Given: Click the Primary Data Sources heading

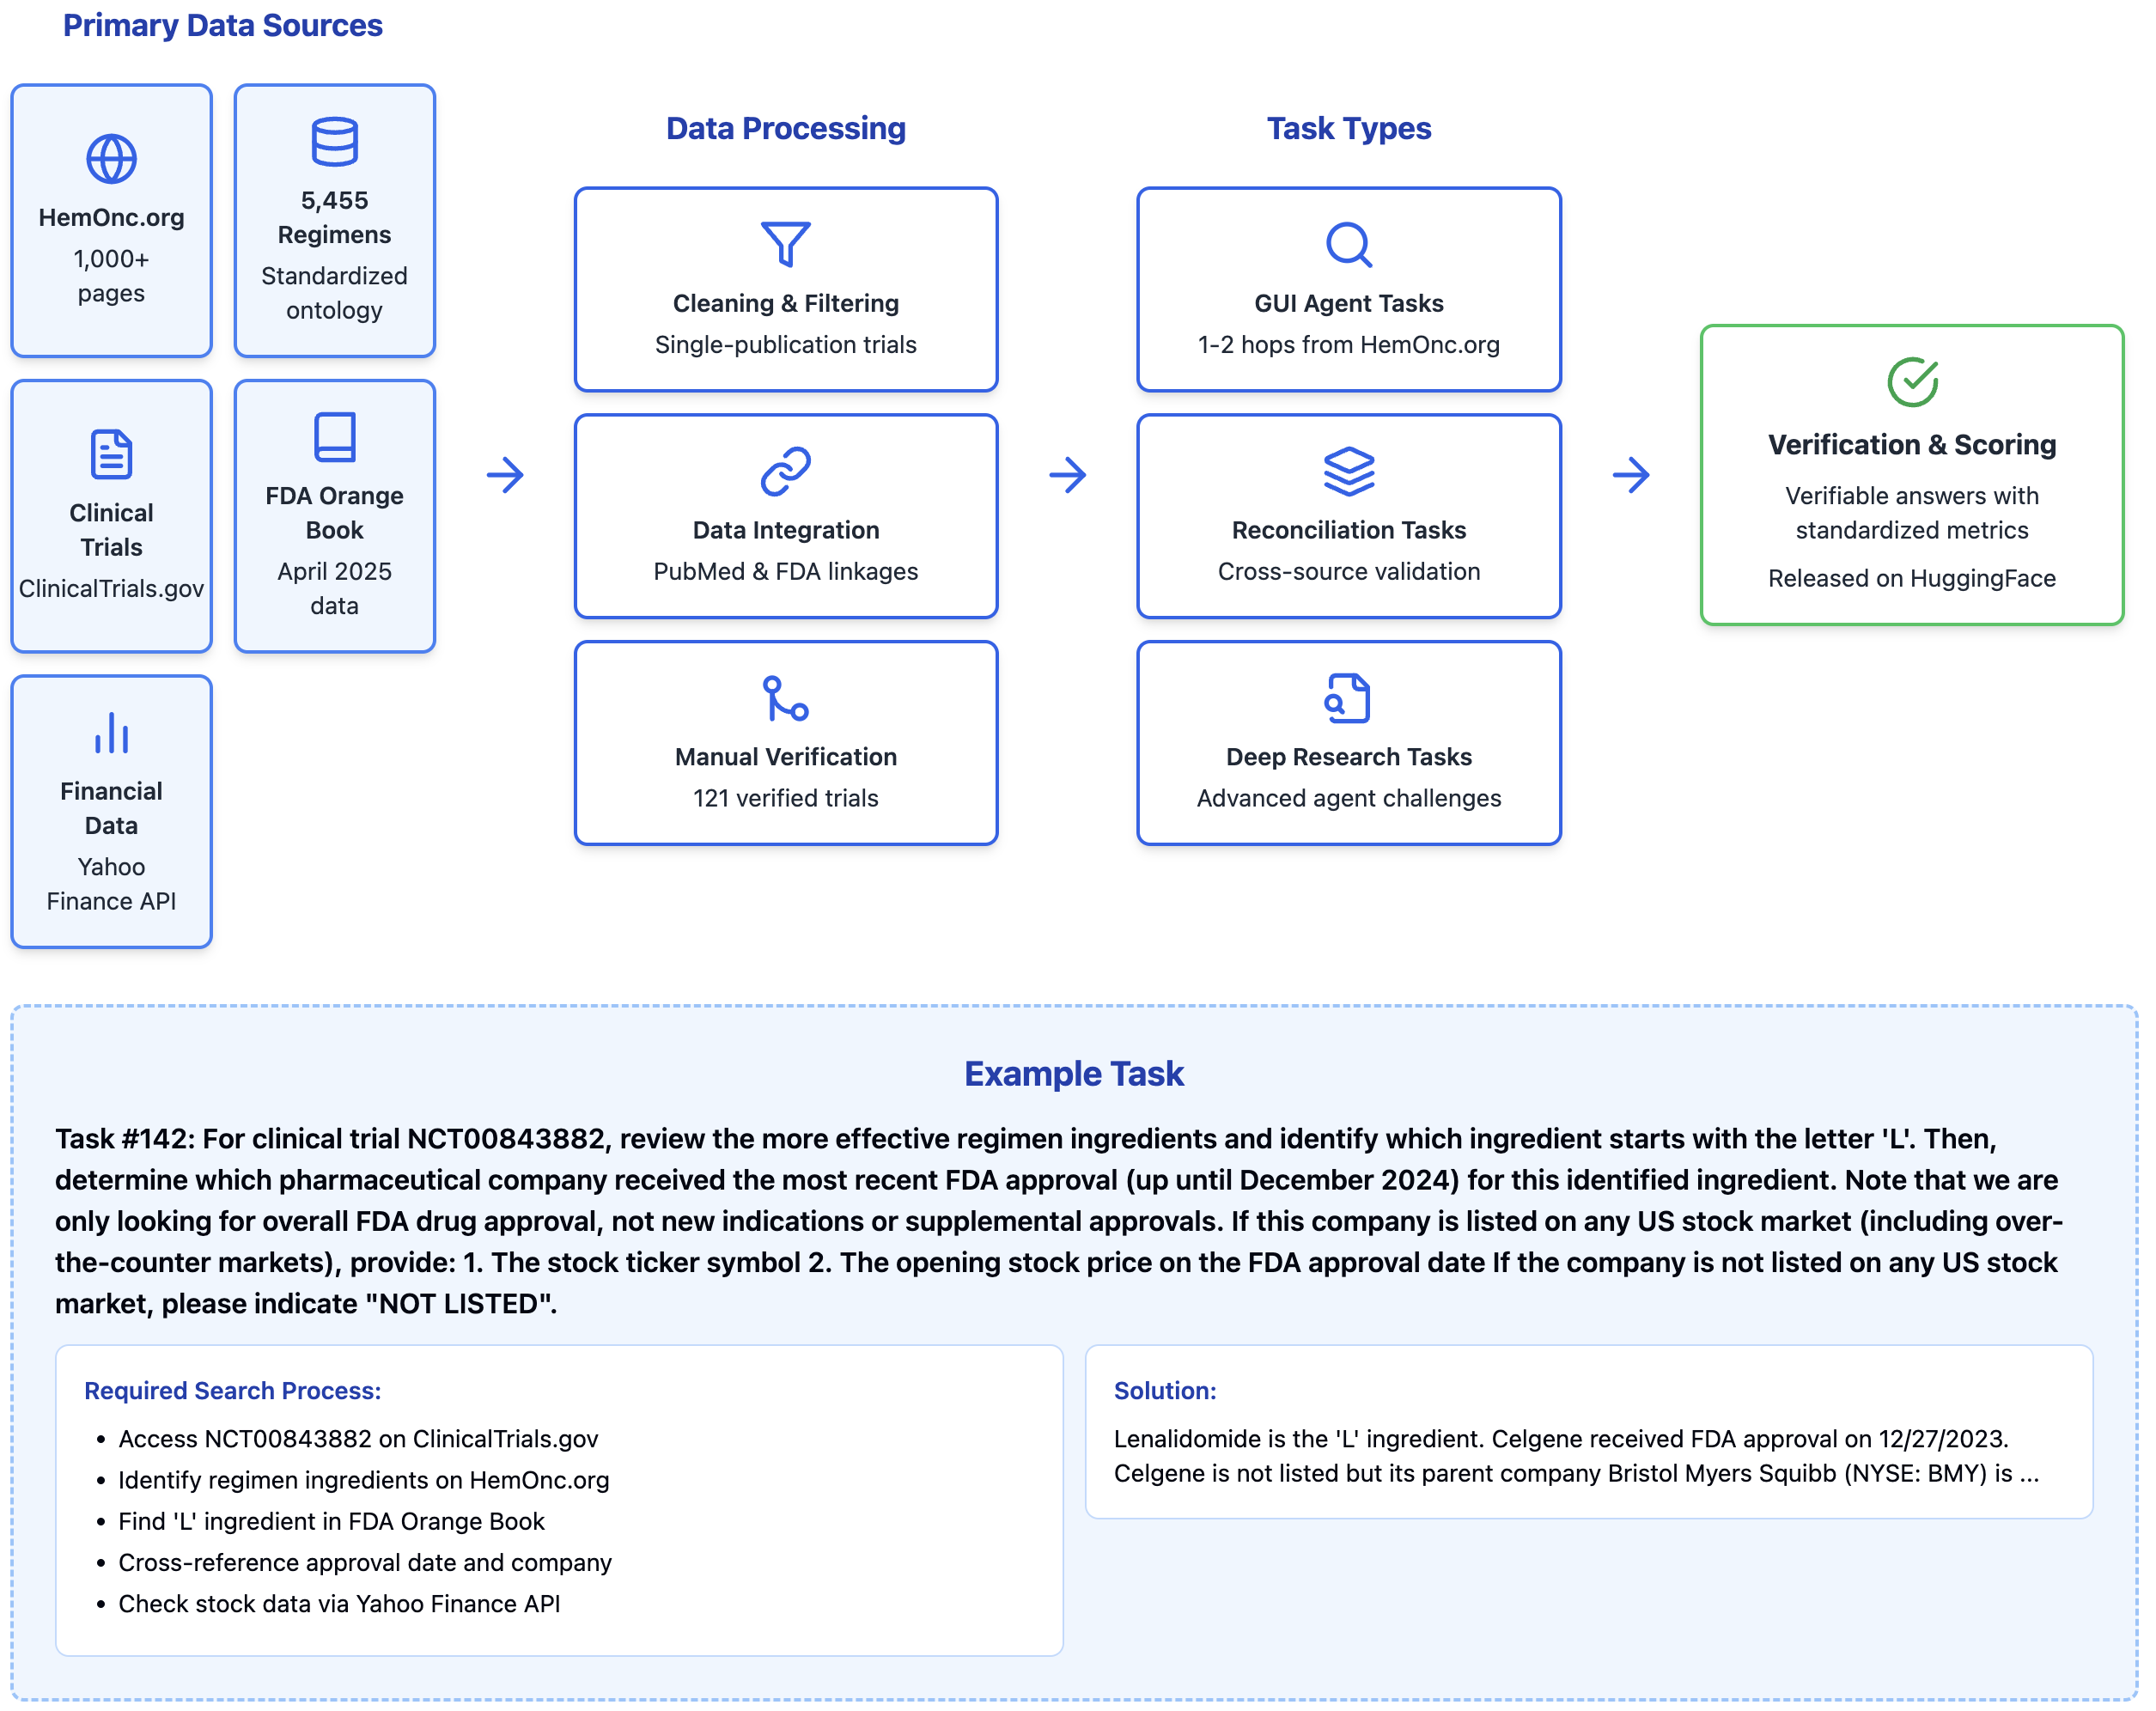Looking at the screenshot, I should point(222,25).
